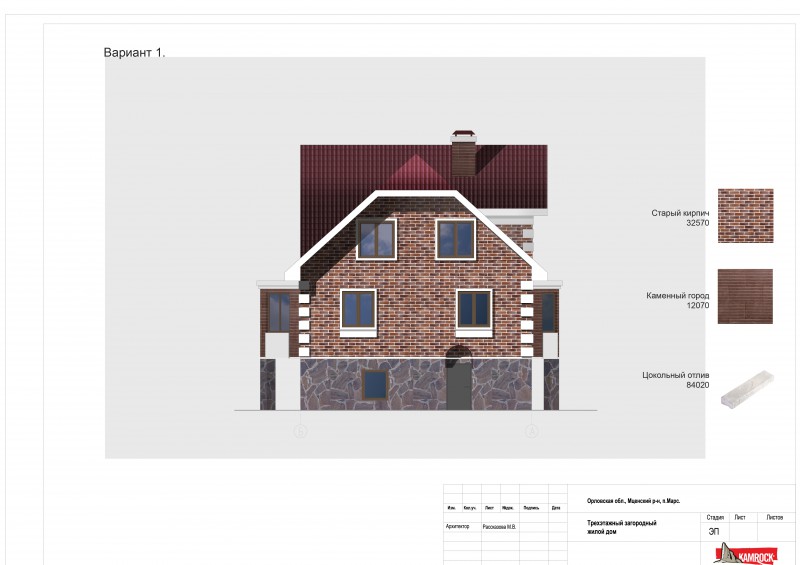Select the 'Каменный город 12070' texture swatch
The height and width of the screenshot is (565, 800).
coord(745,297)
